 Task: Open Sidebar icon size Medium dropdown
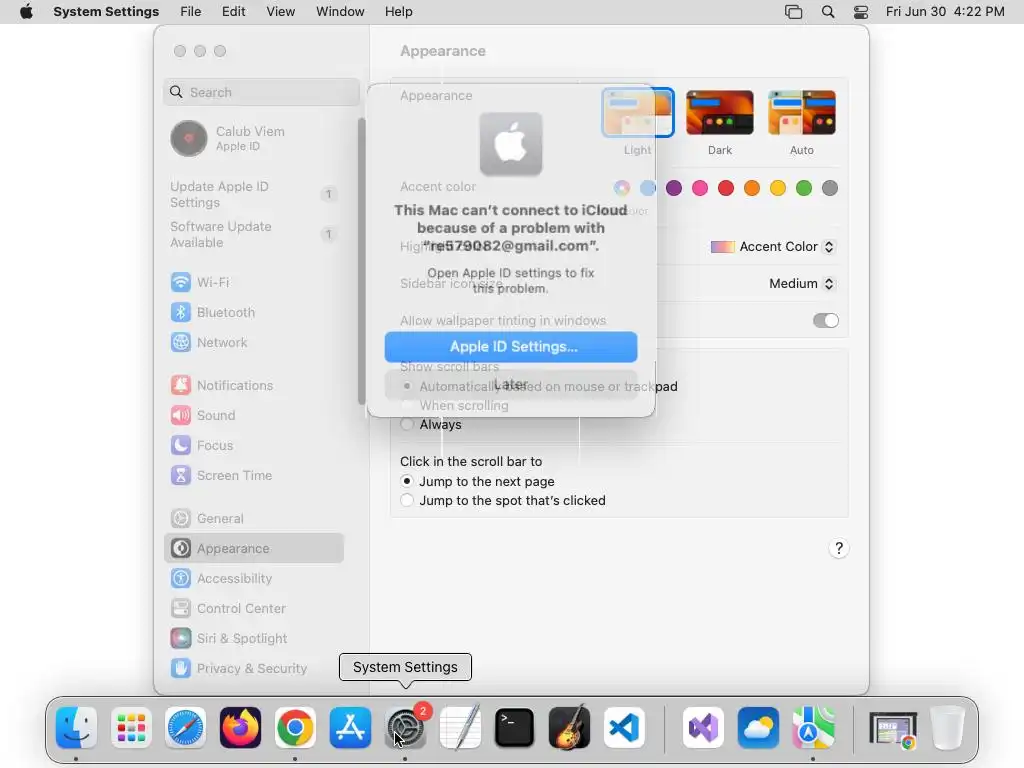[802, 283]
